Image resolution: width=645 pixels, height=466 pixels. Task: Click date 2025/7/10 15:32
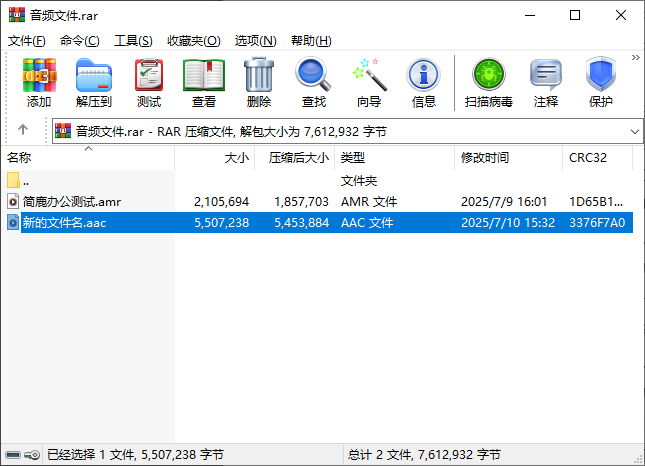click(508, 223)
